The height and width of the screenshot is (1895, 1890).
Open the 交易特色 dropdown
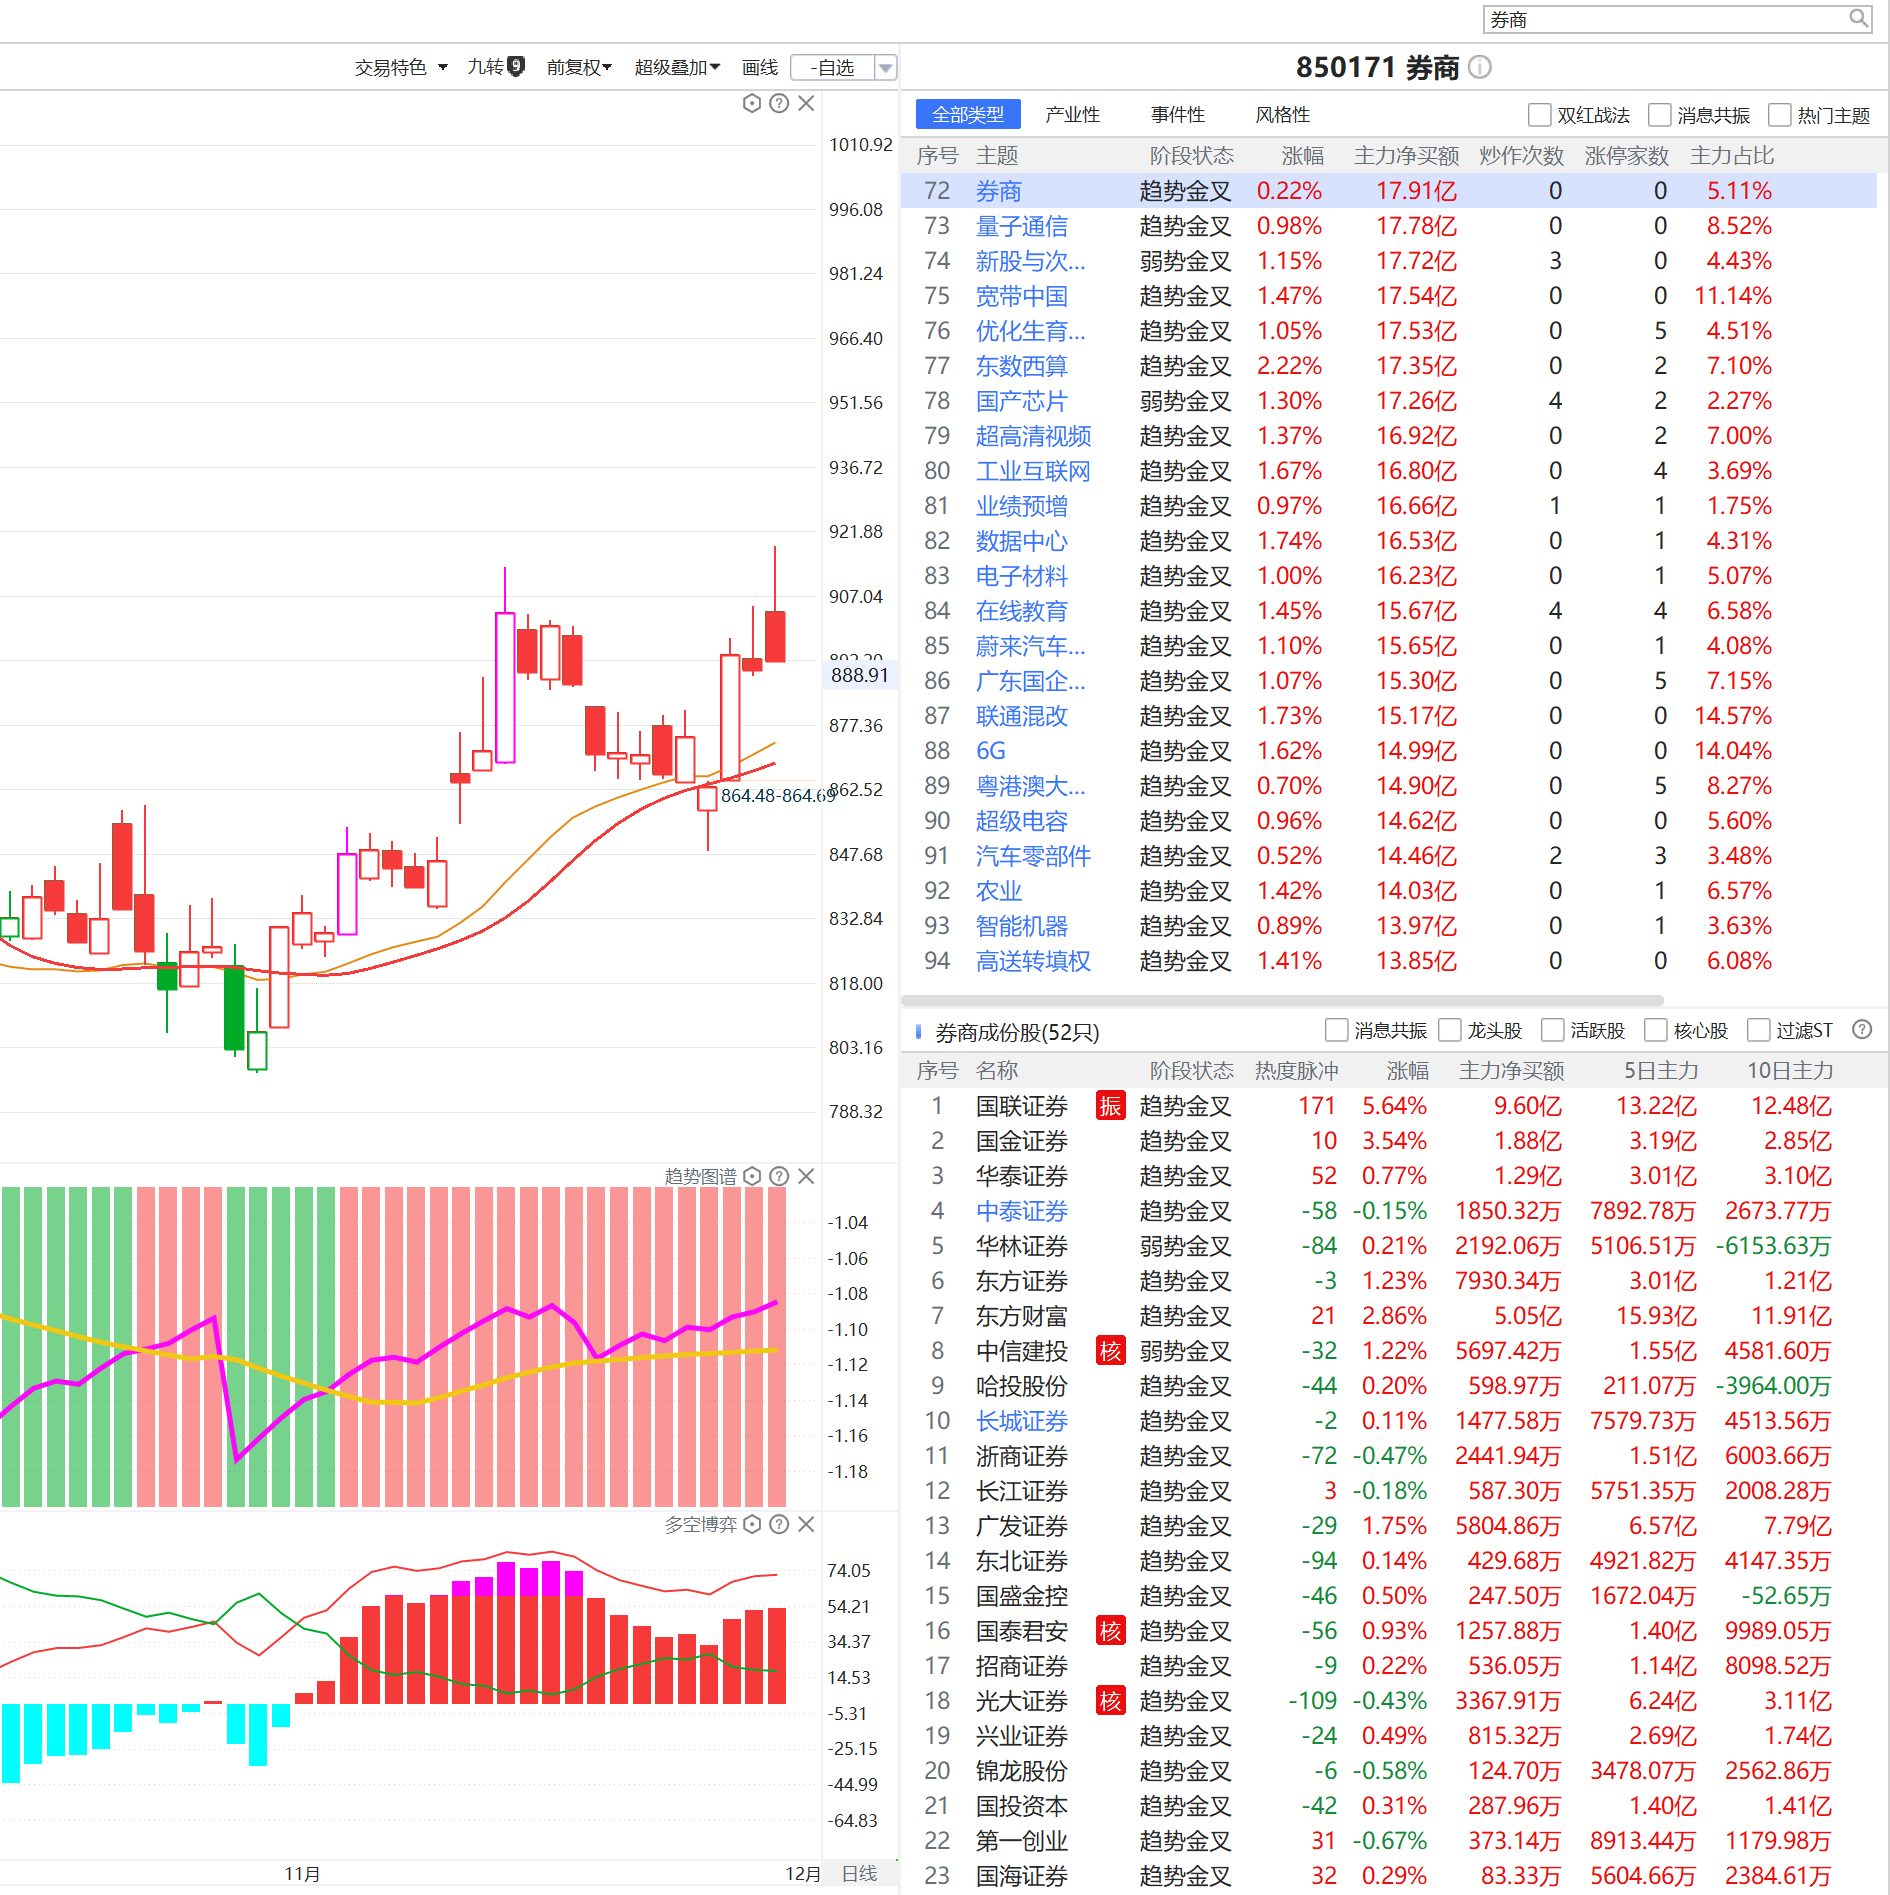click(x=401, y=67)
